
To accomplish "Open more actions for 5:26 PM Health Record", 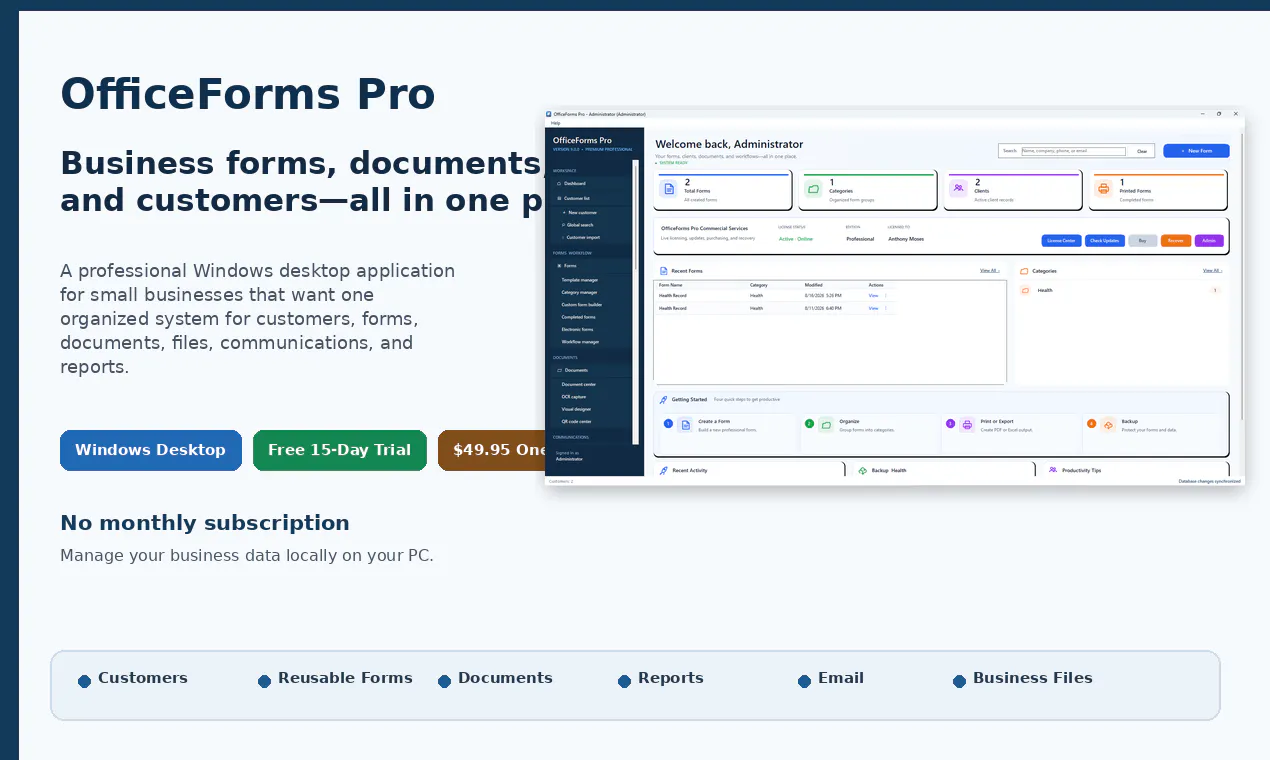I will coord(886,296).
